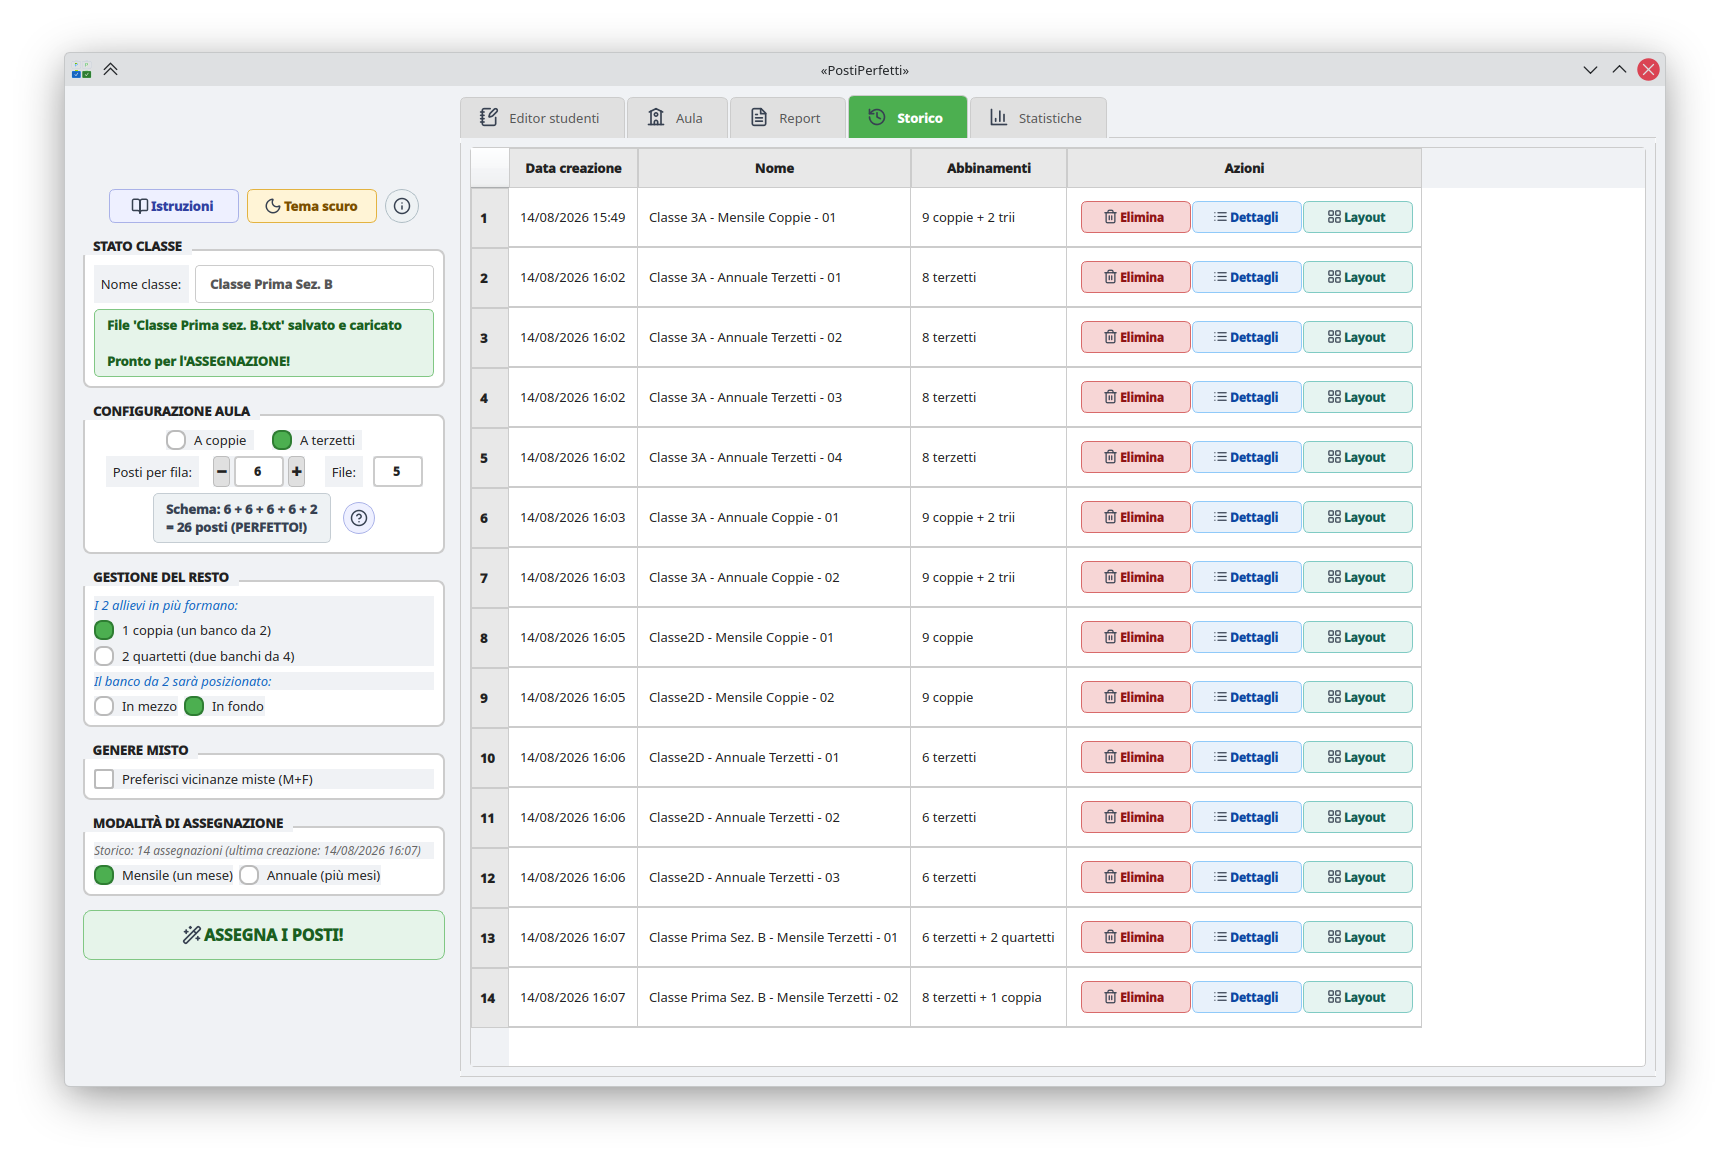Click 'ASSEGNA I POSTI!' button
This screenshot has width=1730, height=1163.
(264, 935)
